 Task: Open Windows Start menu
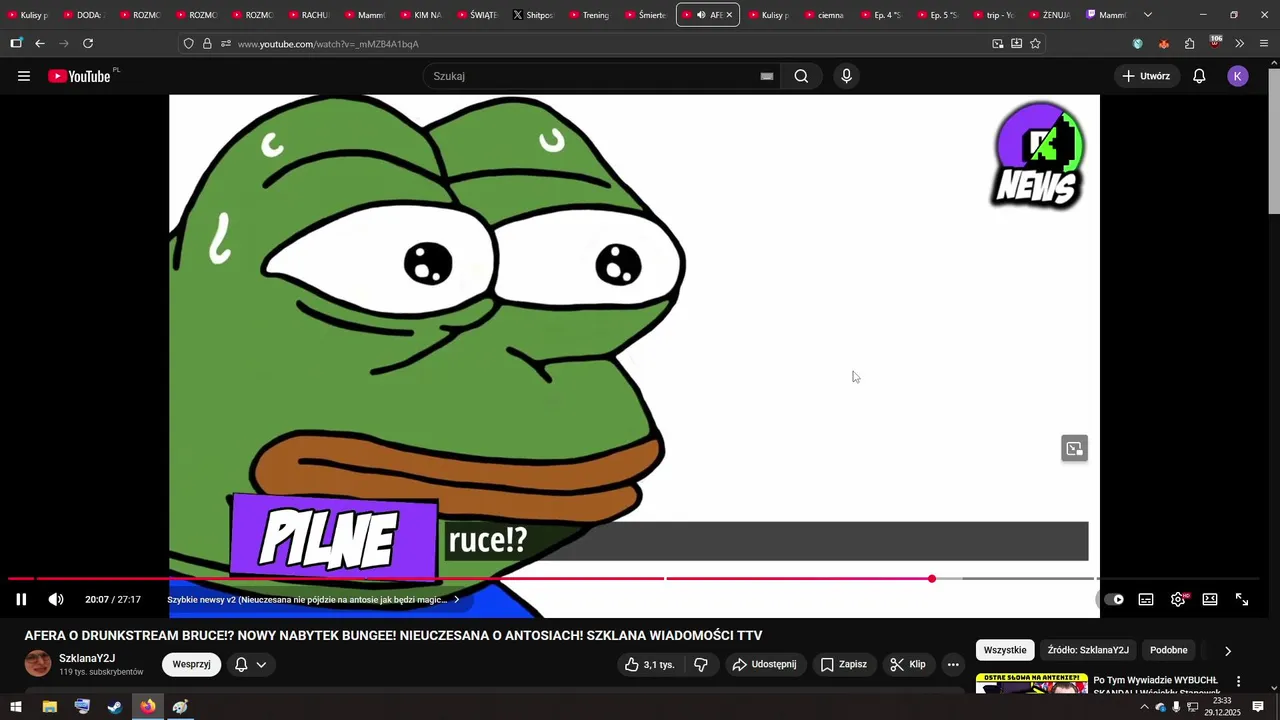pos(15,707)
